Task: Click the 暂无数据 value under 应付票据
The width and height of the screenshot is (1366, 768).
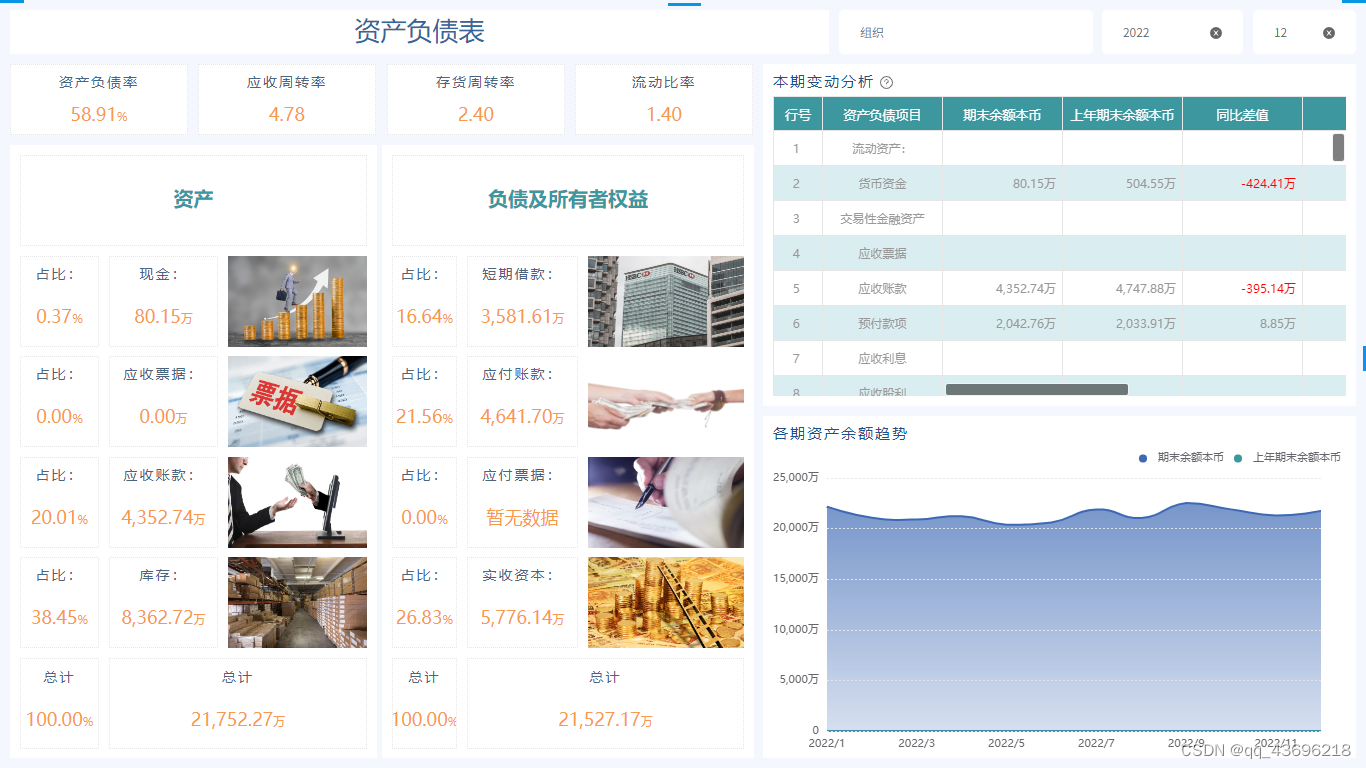Action: tap(522, 518)
